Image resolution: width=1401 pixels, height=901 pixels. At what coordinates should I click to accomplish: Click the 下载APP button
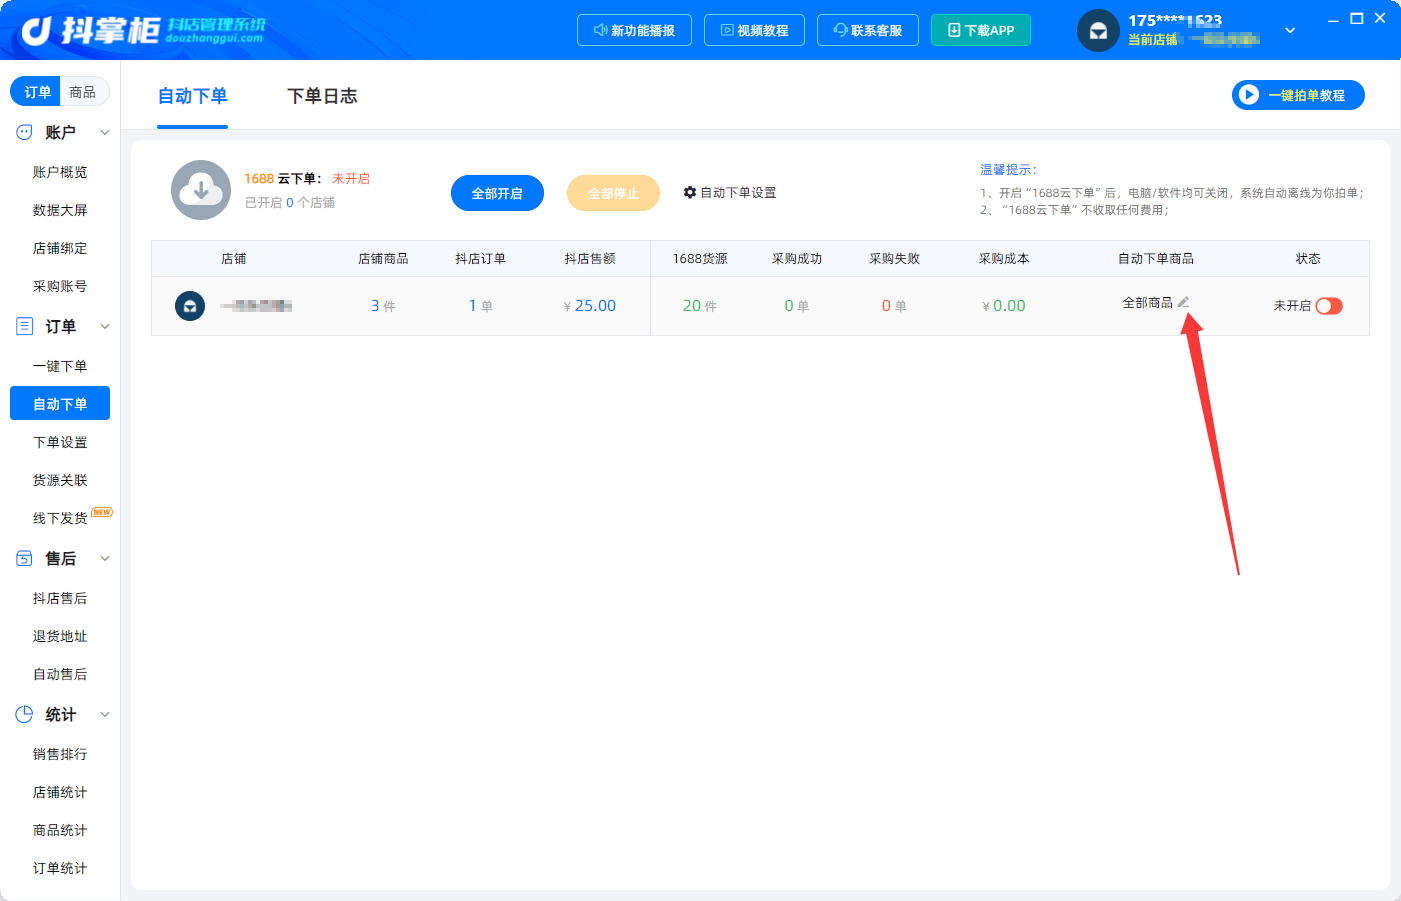click(x=981, y=30)
